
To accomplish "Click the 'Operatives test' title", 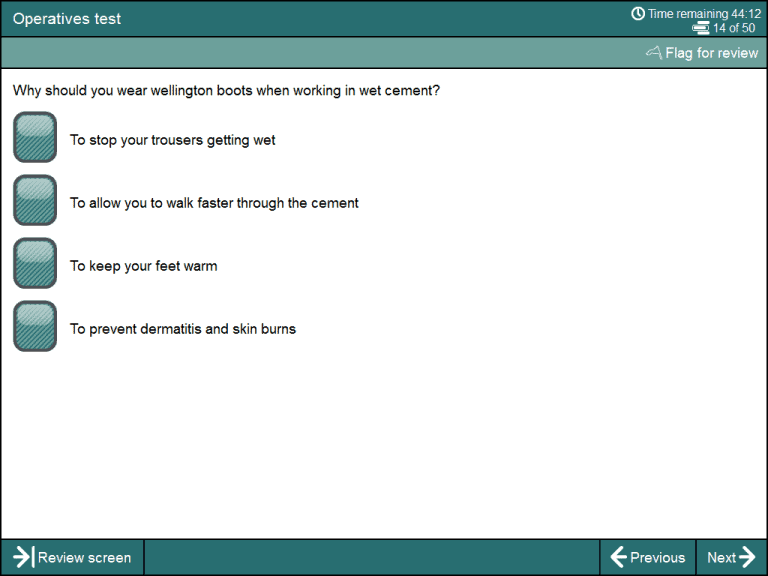I will pos(67,19).
